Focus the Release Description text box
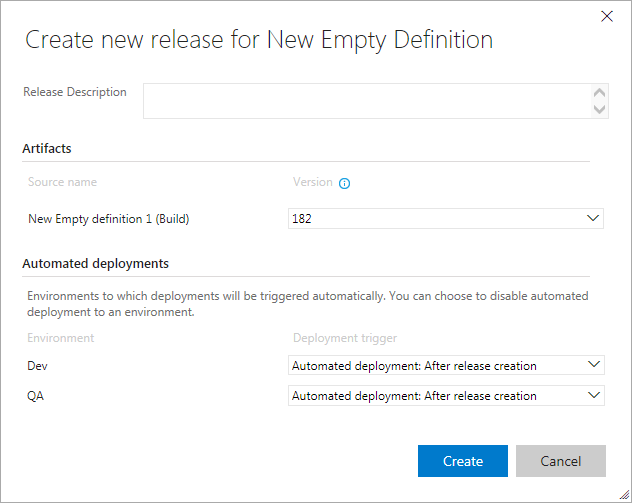 point(366,101)
